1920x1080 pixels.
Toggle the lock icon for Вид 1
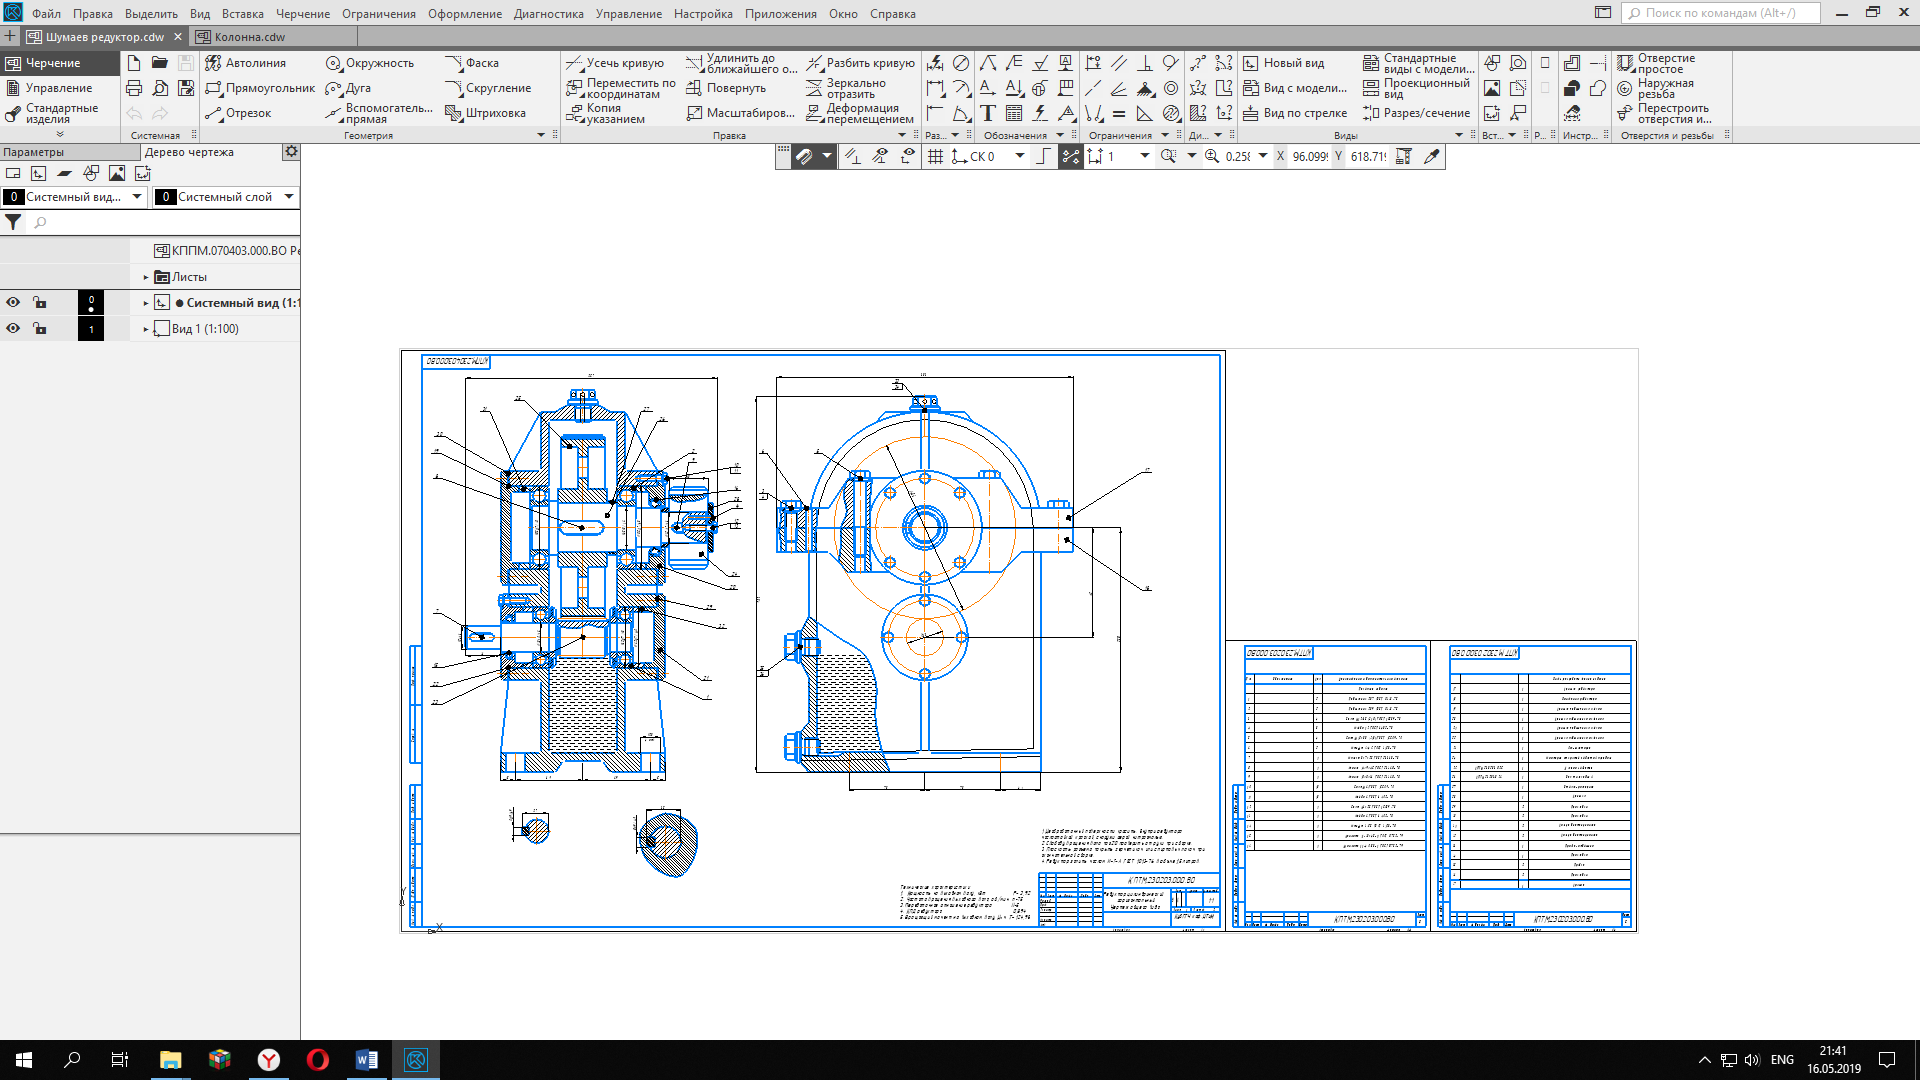click(x=40, y=328)
